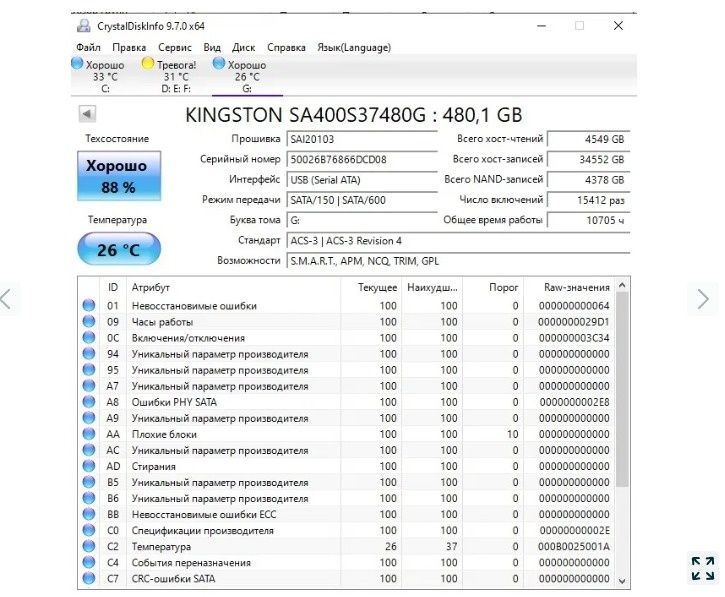Click the total host writes value 34552 GB
Screen dimensions: 725x597
pos(588,160)
